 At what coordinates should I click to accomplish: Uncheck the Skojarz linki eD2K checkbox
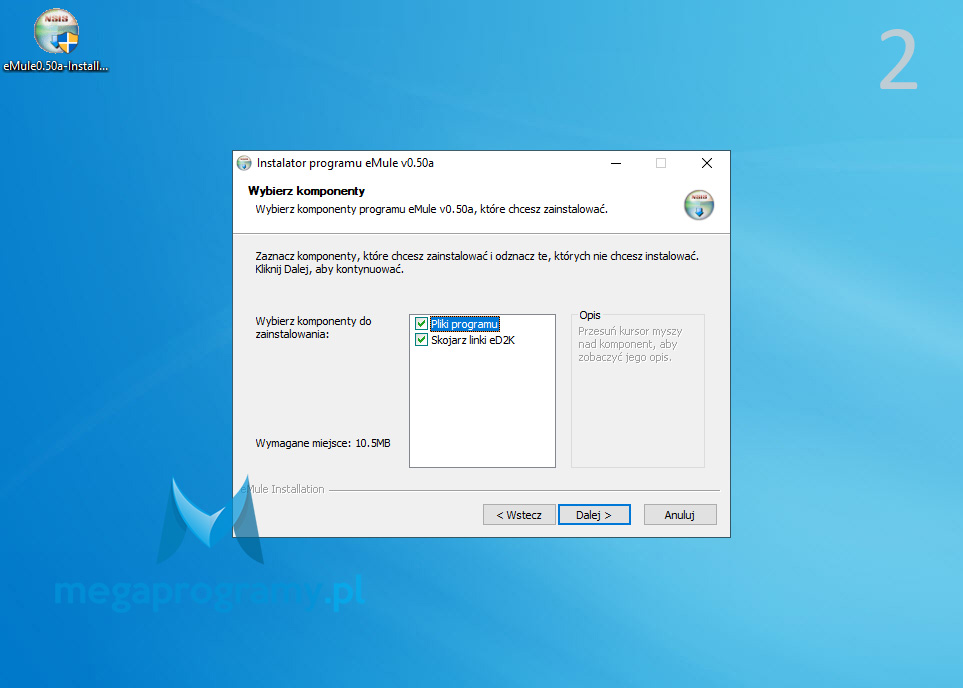pyautogui.click(x=421, y=340)
